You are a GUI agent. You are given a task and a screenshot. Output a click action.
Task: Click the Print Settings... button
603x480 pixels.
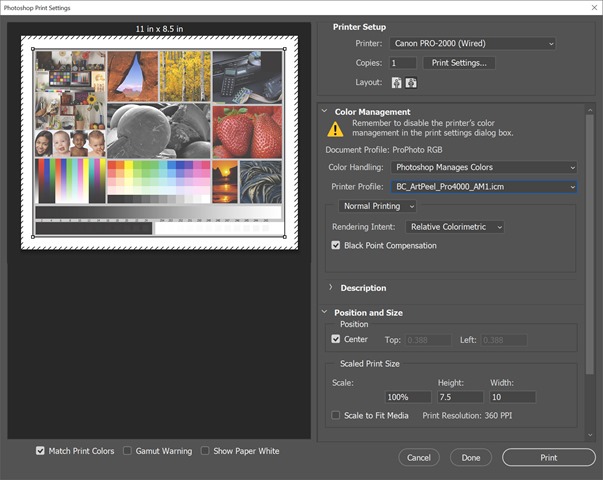tap(459, 63)
